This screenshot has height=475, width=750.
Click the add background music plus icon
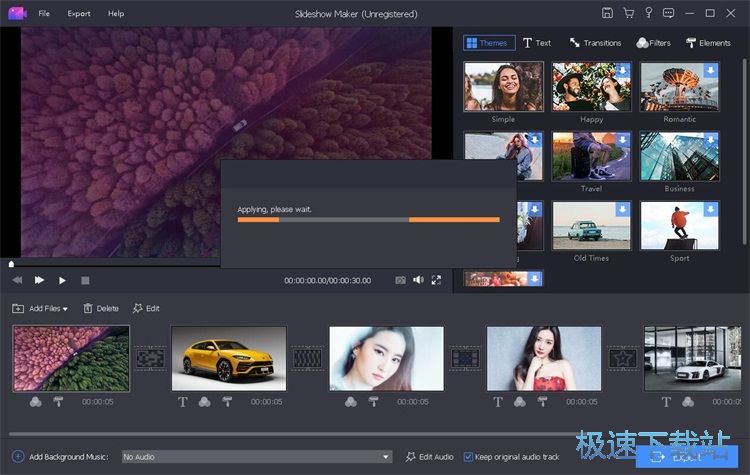pyautogui.click(x=18, y=457)
